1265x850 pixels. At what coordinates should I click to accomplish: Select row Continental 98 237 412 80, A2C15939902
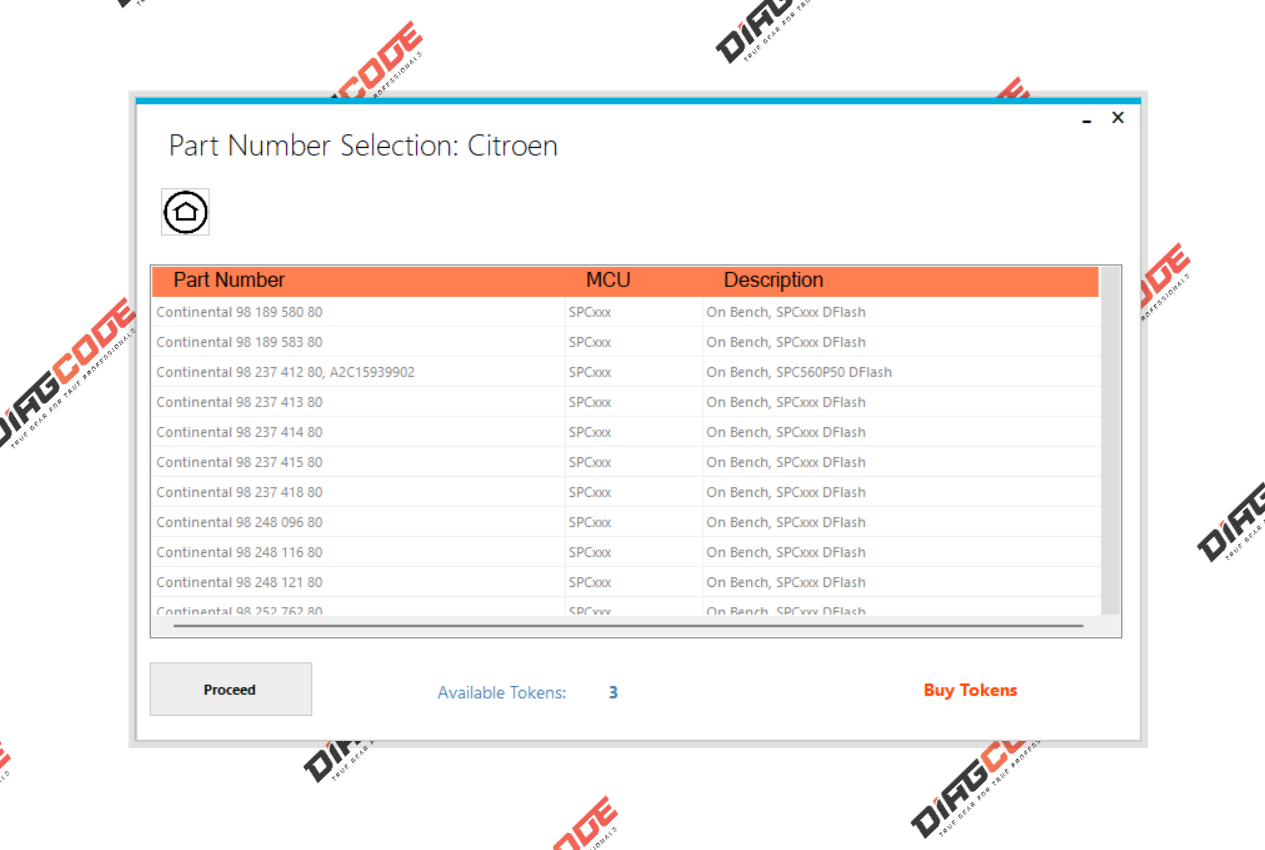(x=626, y=372)
